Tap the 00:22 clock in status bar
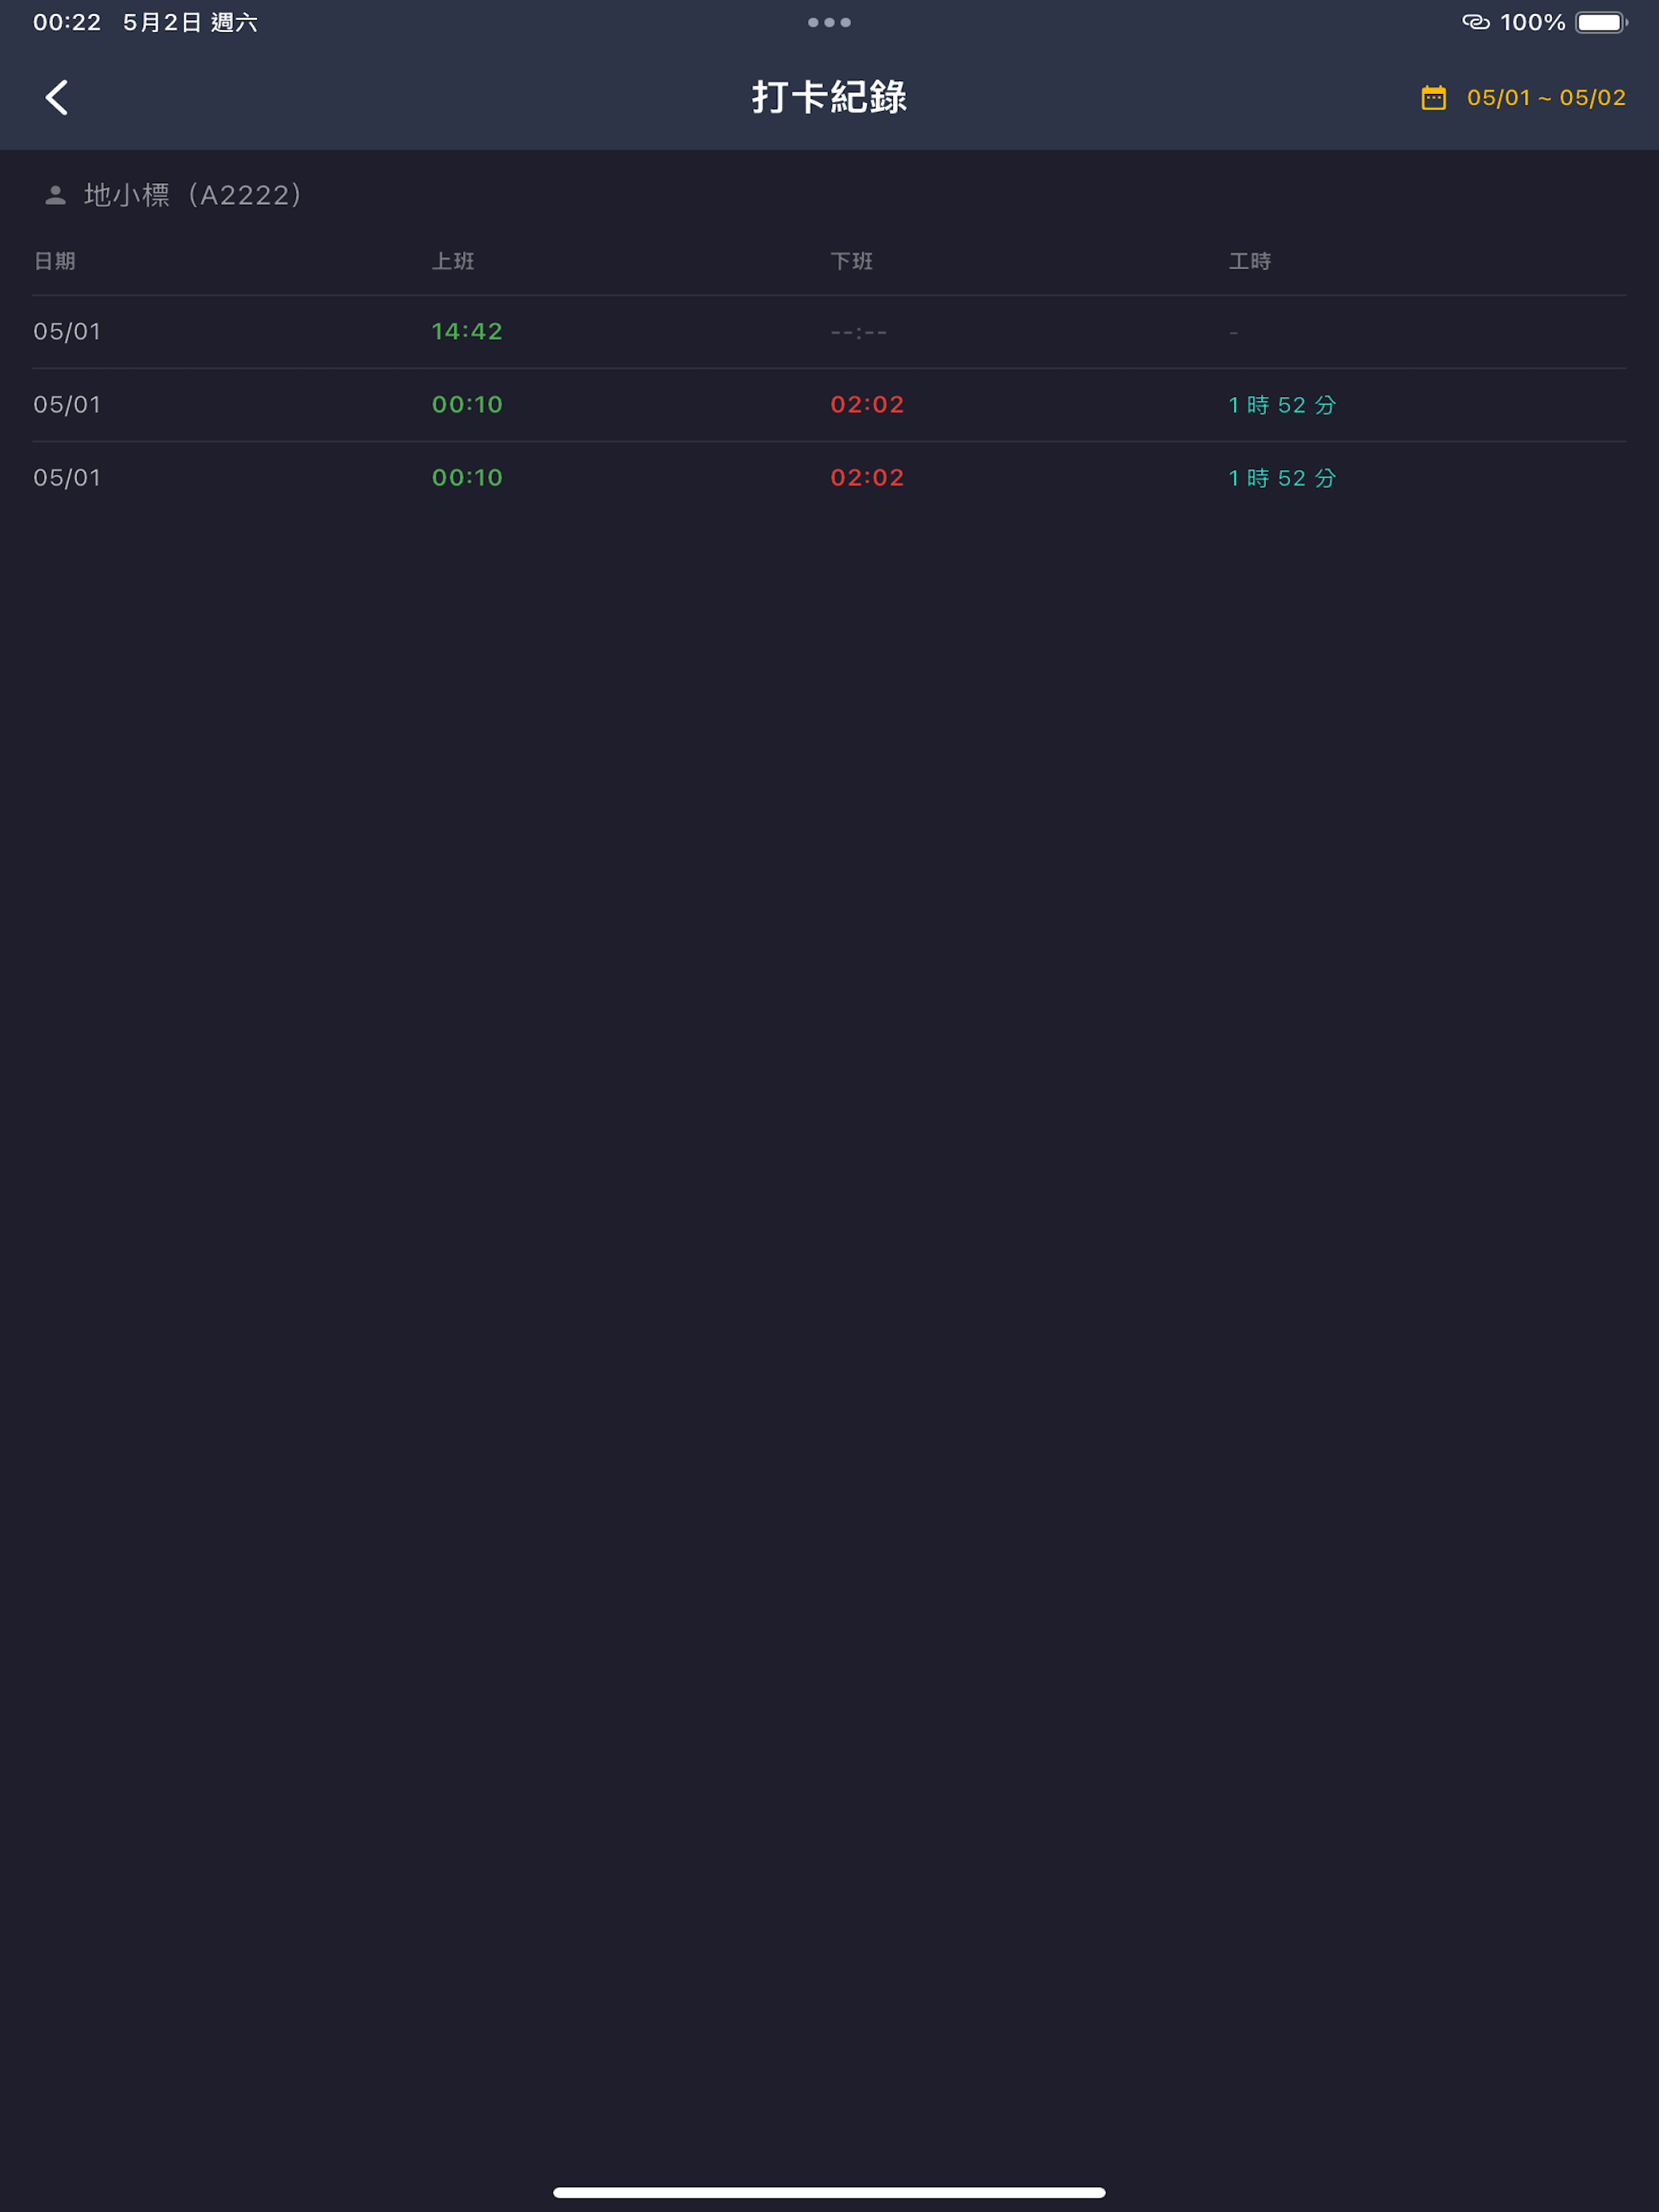Screen dimensions: 1659x2212 (x=67, y=22)
